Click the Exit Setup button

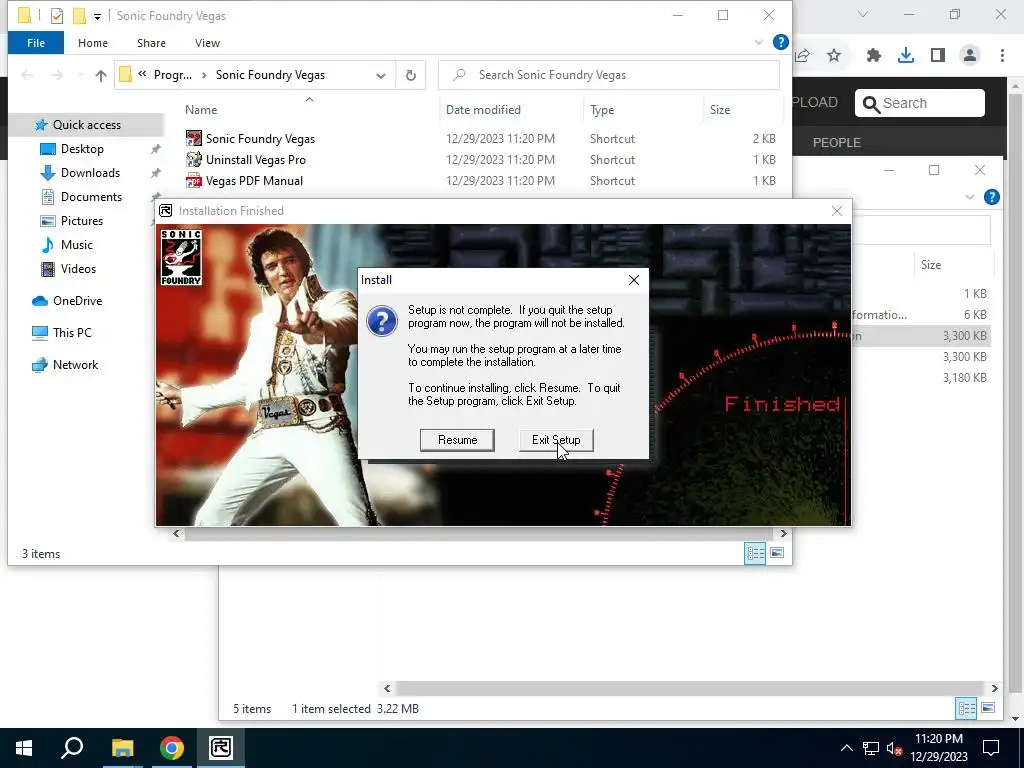(x=556, y=440)
